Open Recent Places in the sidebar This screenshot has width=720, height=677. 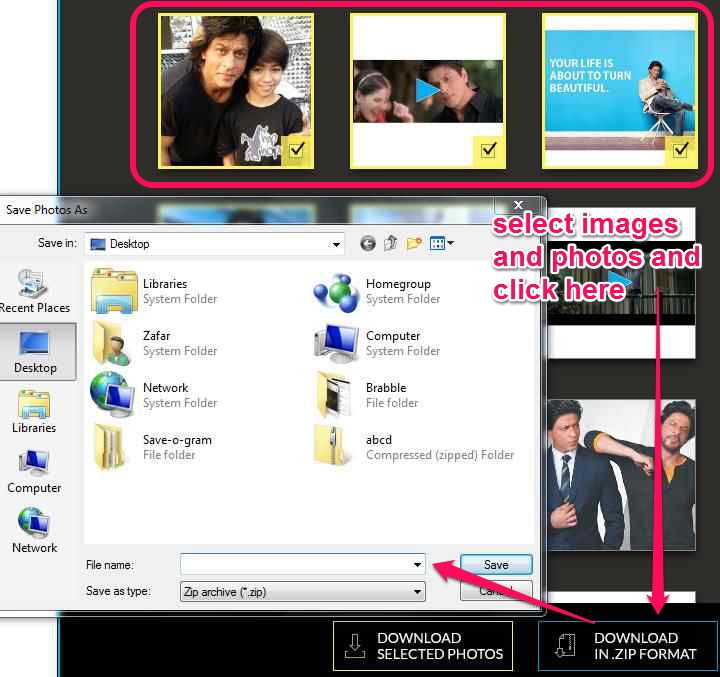(34, 292)
